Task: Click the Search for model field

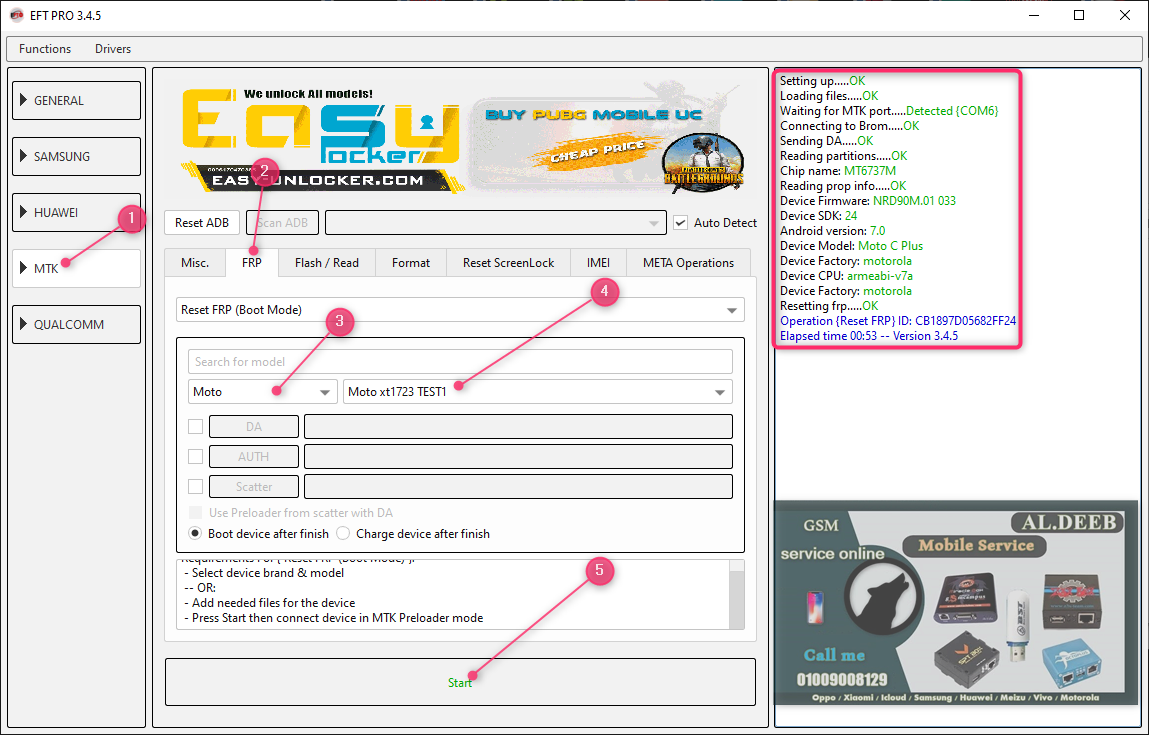Action: pos(460,362)
